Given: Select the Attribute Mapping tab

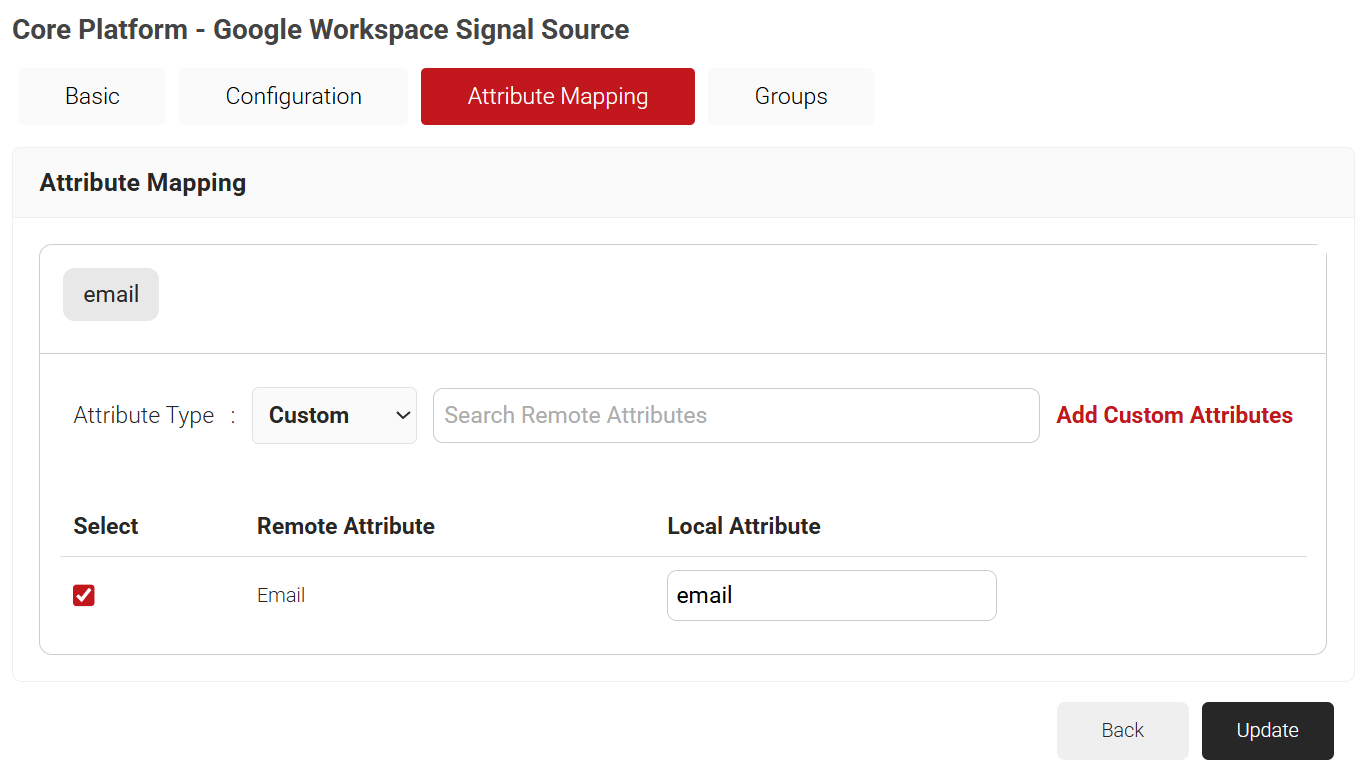Looking at the screenshot, I should [557, 97].
